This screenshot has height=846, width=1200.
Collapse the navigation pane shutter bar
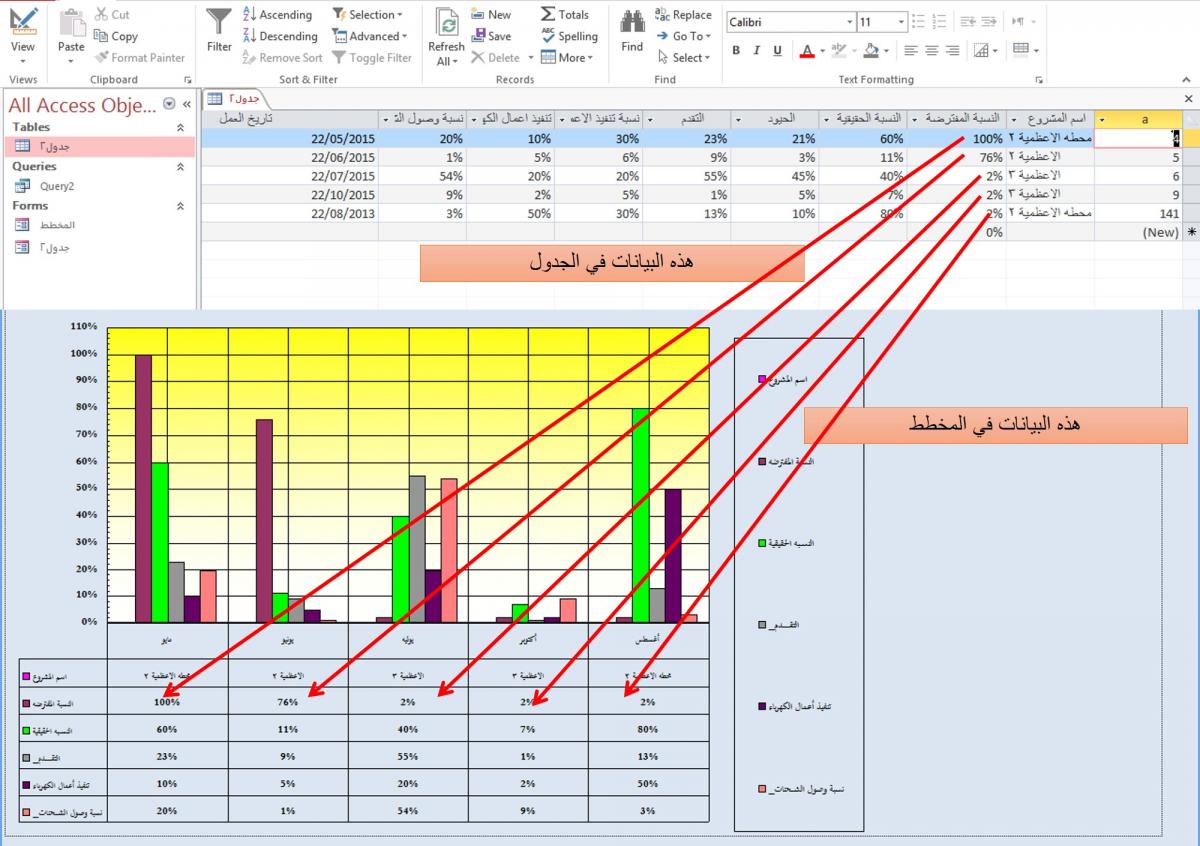[x=187, y=104]
